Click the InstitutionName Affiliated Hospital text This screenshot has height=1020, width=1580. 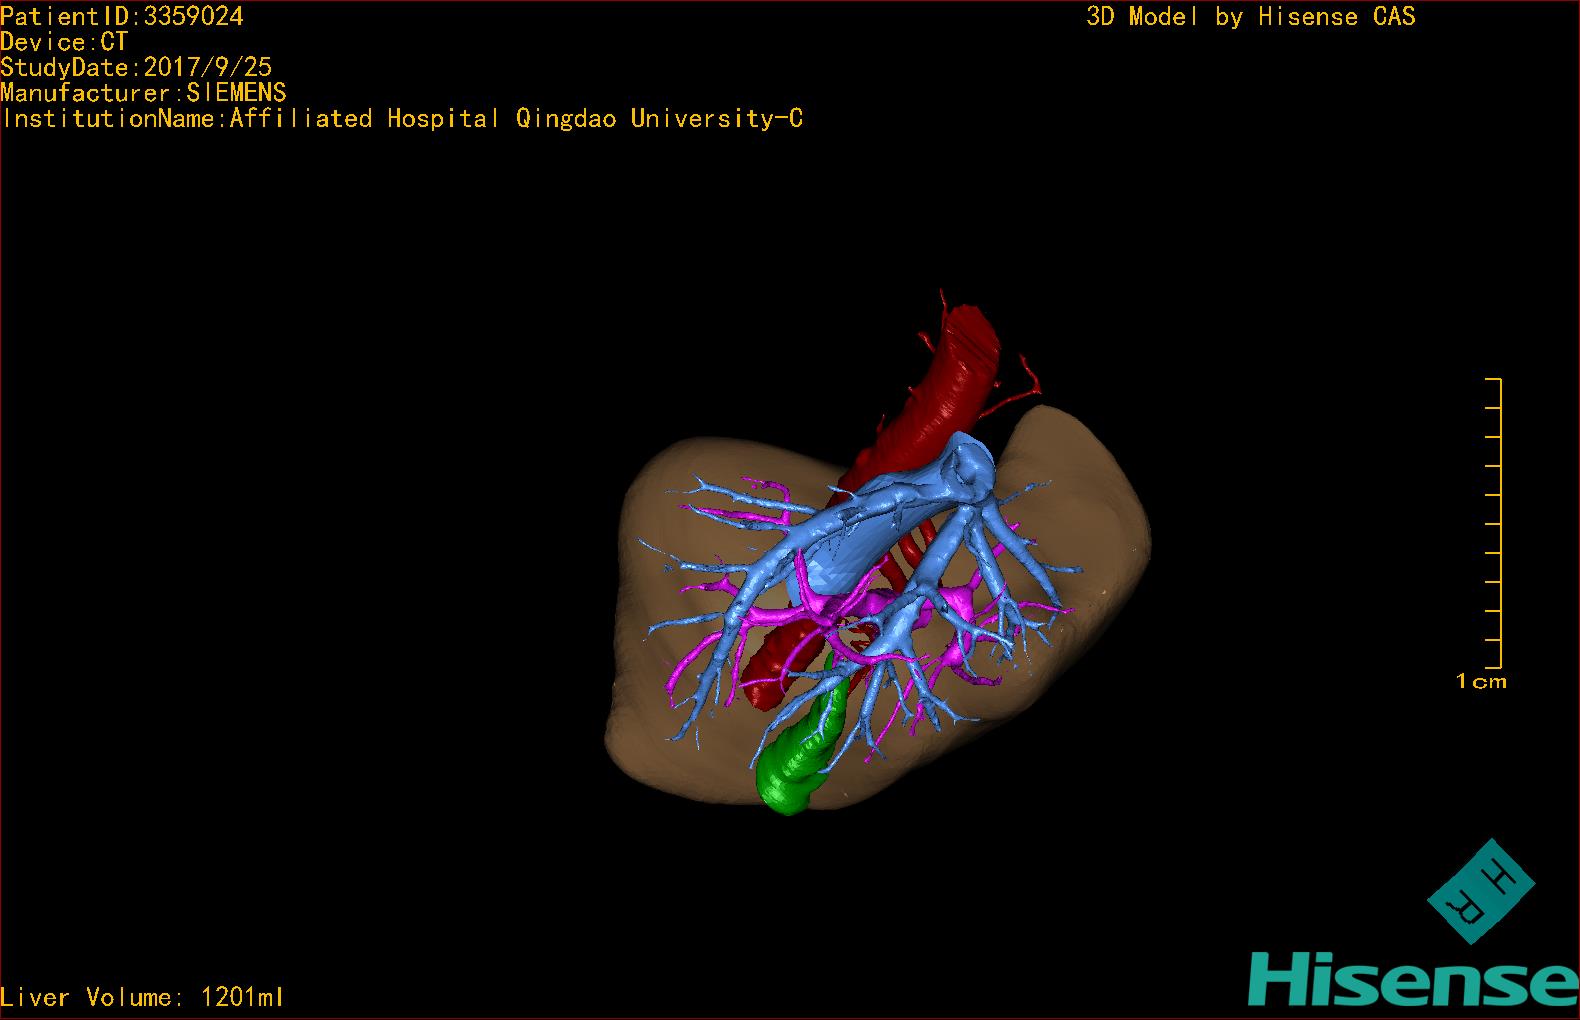pos(402,119)
